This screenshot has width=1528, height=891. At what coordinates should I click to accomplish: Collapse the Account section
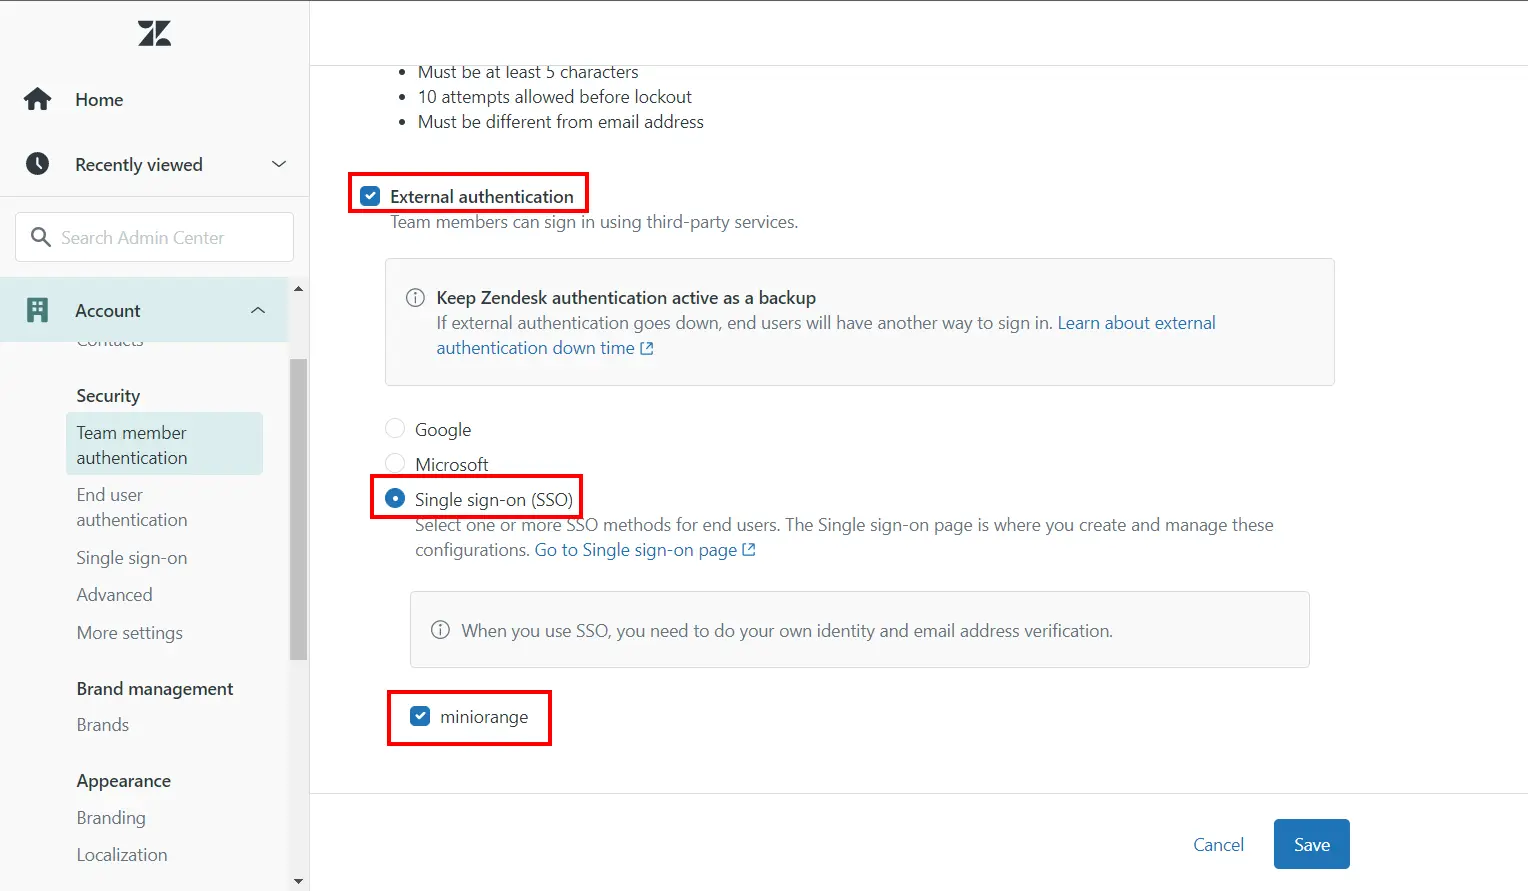point(258,310)
